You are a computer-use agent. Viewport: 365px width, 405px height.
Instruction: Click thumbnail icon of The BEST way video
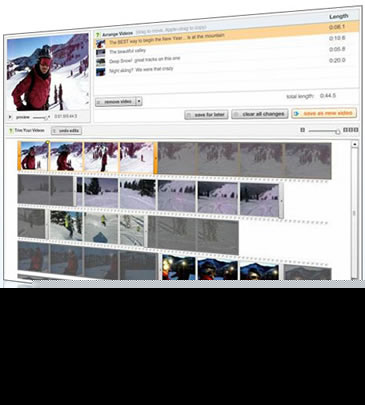click(101, 43)
